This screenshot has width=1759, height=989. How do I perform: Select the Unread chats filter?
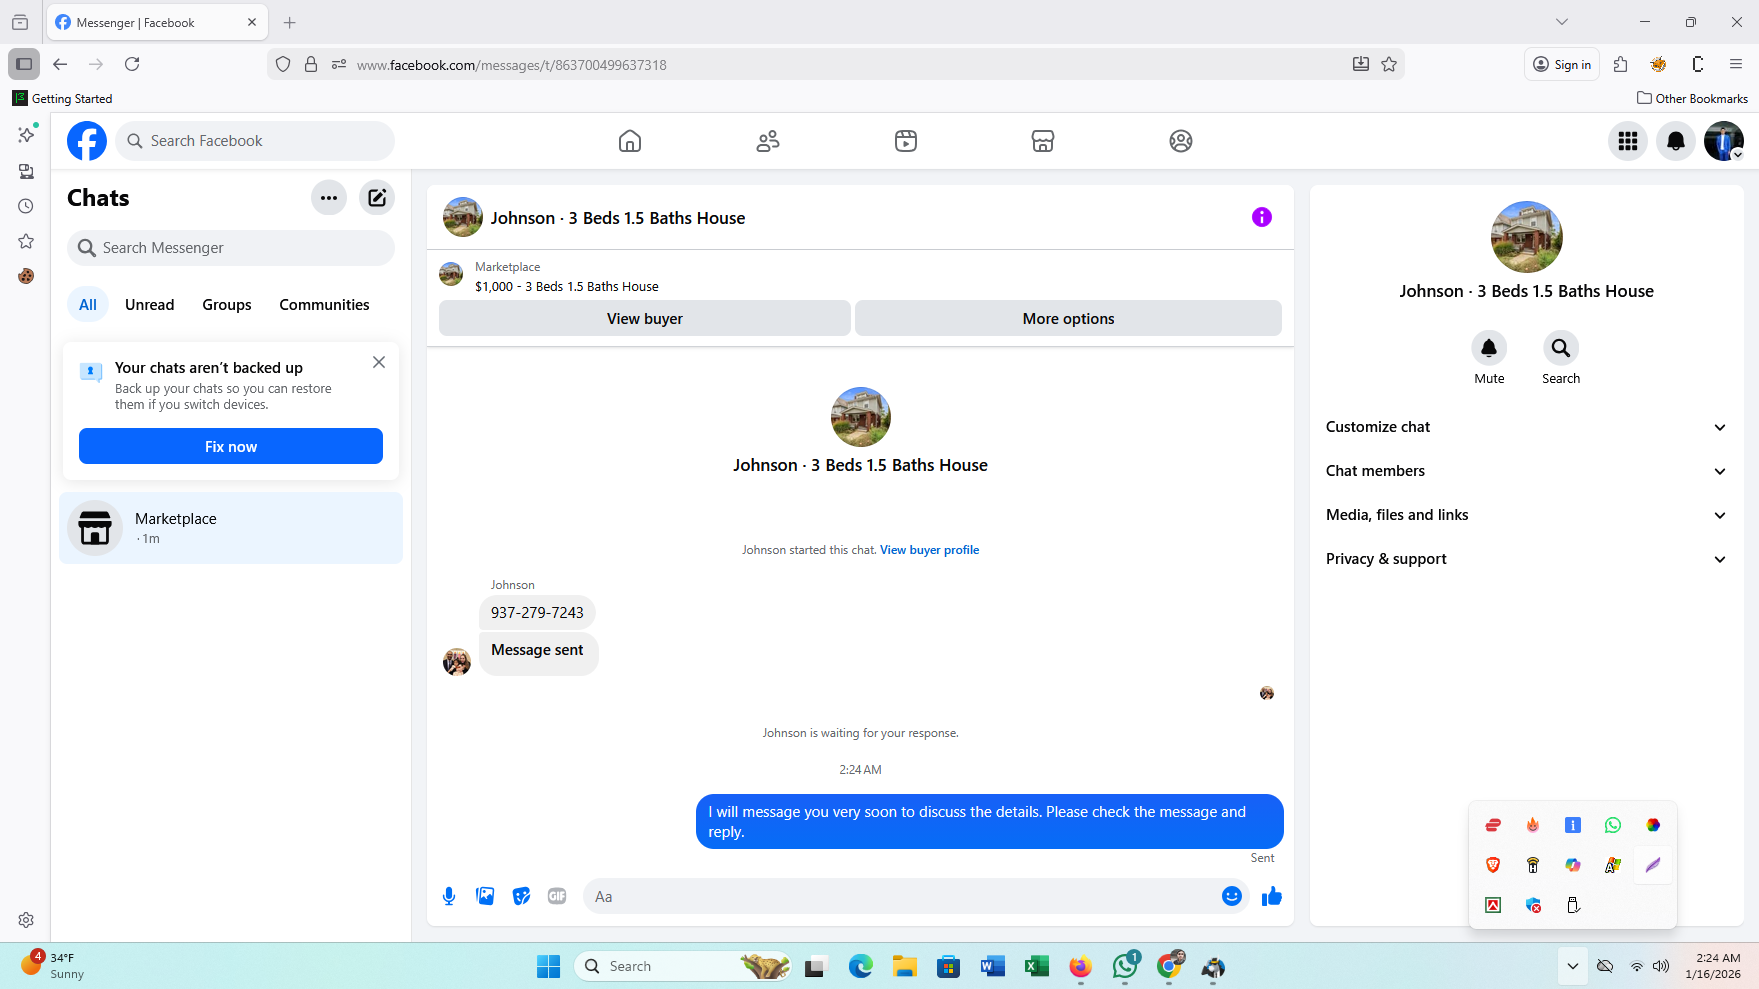150,305
